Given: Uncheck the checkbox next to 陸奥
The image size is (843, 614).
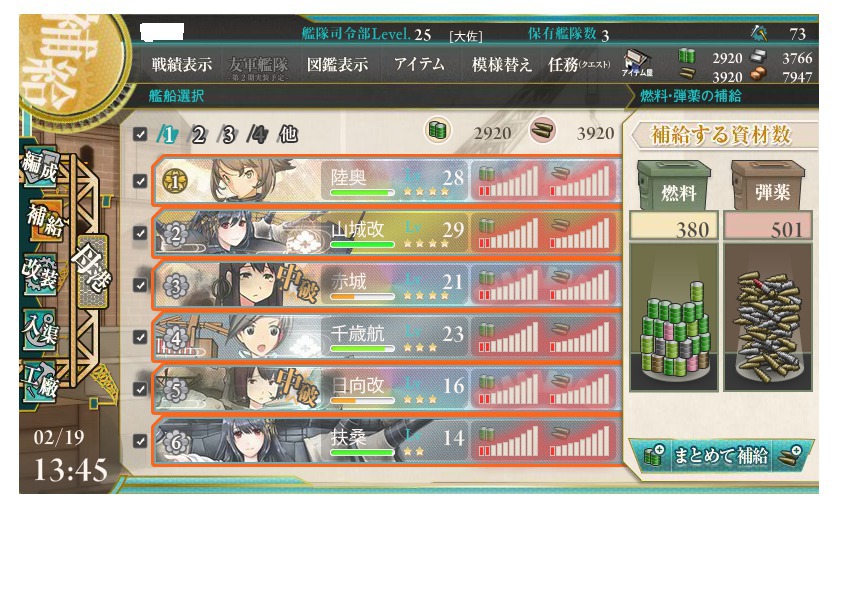Looking at the screenshot, I should [140, 181].
